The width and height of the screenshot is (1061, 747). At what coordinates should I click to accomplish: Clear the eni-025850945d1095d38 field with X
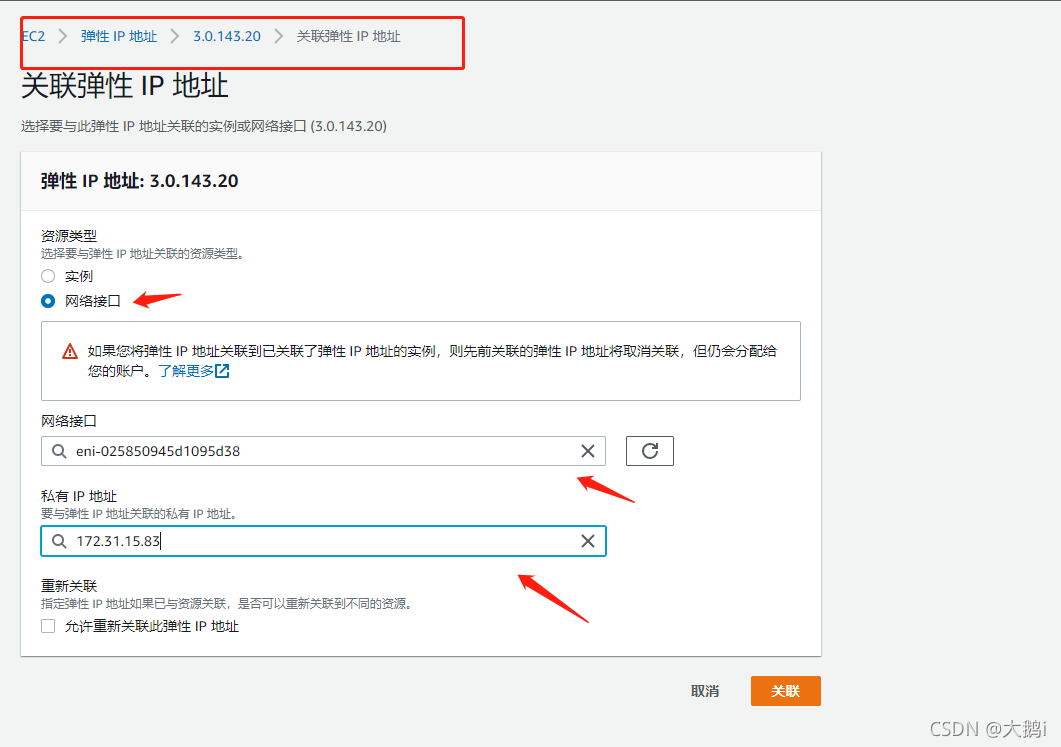coord(588,451)
